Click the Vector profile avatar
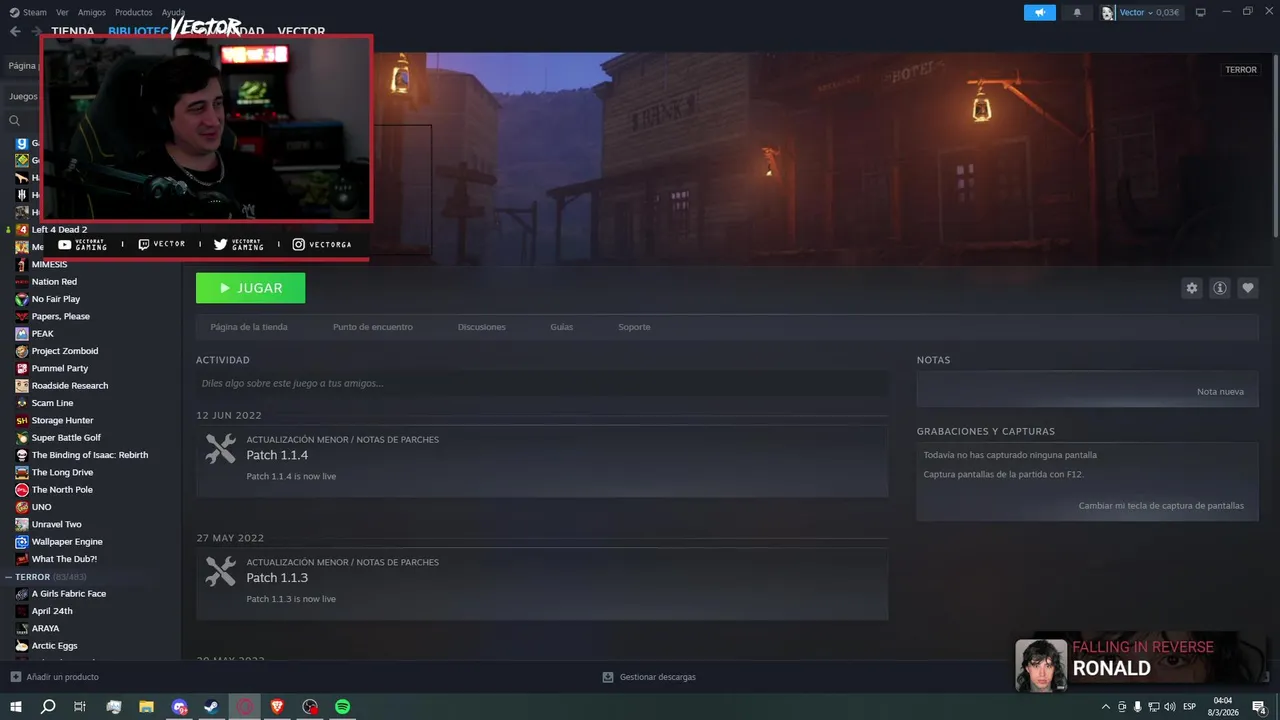Image resolution: width=1280 pixels, height=720 pixels. point(1108,12)
